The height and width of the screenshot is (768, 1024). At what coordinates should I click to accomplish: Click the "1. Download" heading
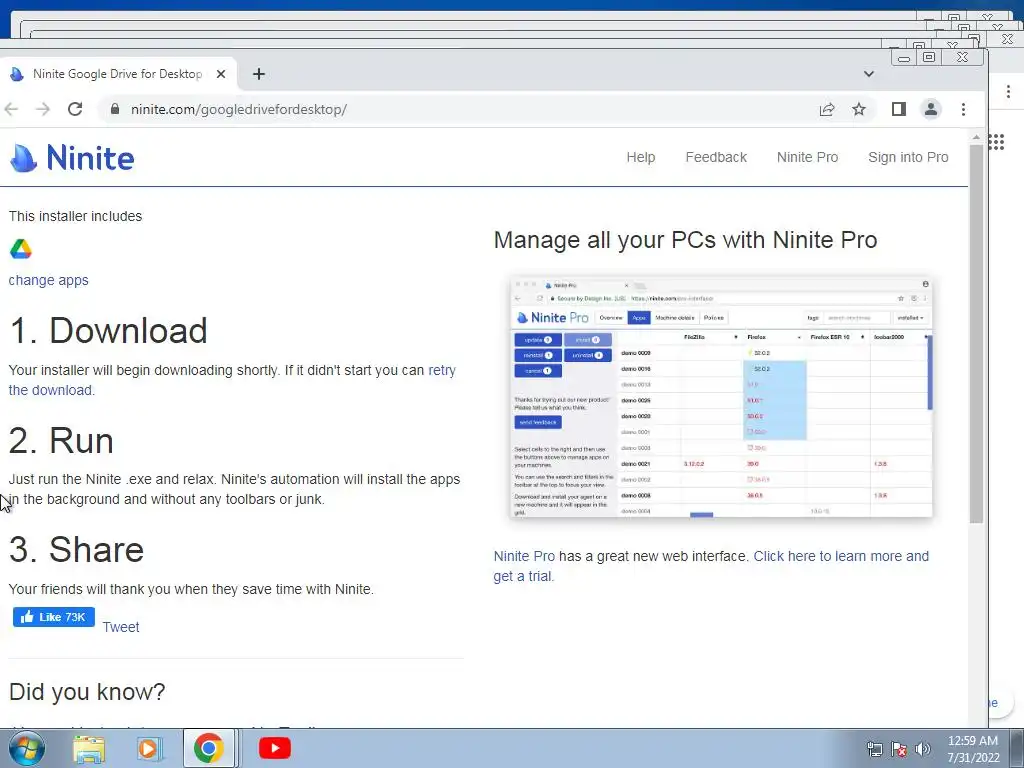click(x=108, y=330)
